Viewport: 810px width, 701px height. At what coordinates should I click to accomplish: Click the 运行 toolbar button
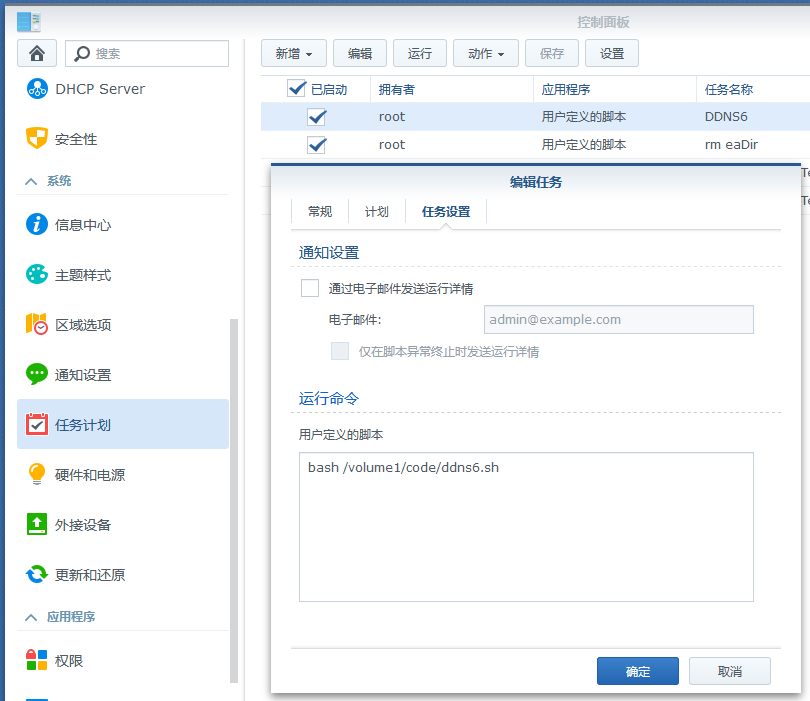419,53
